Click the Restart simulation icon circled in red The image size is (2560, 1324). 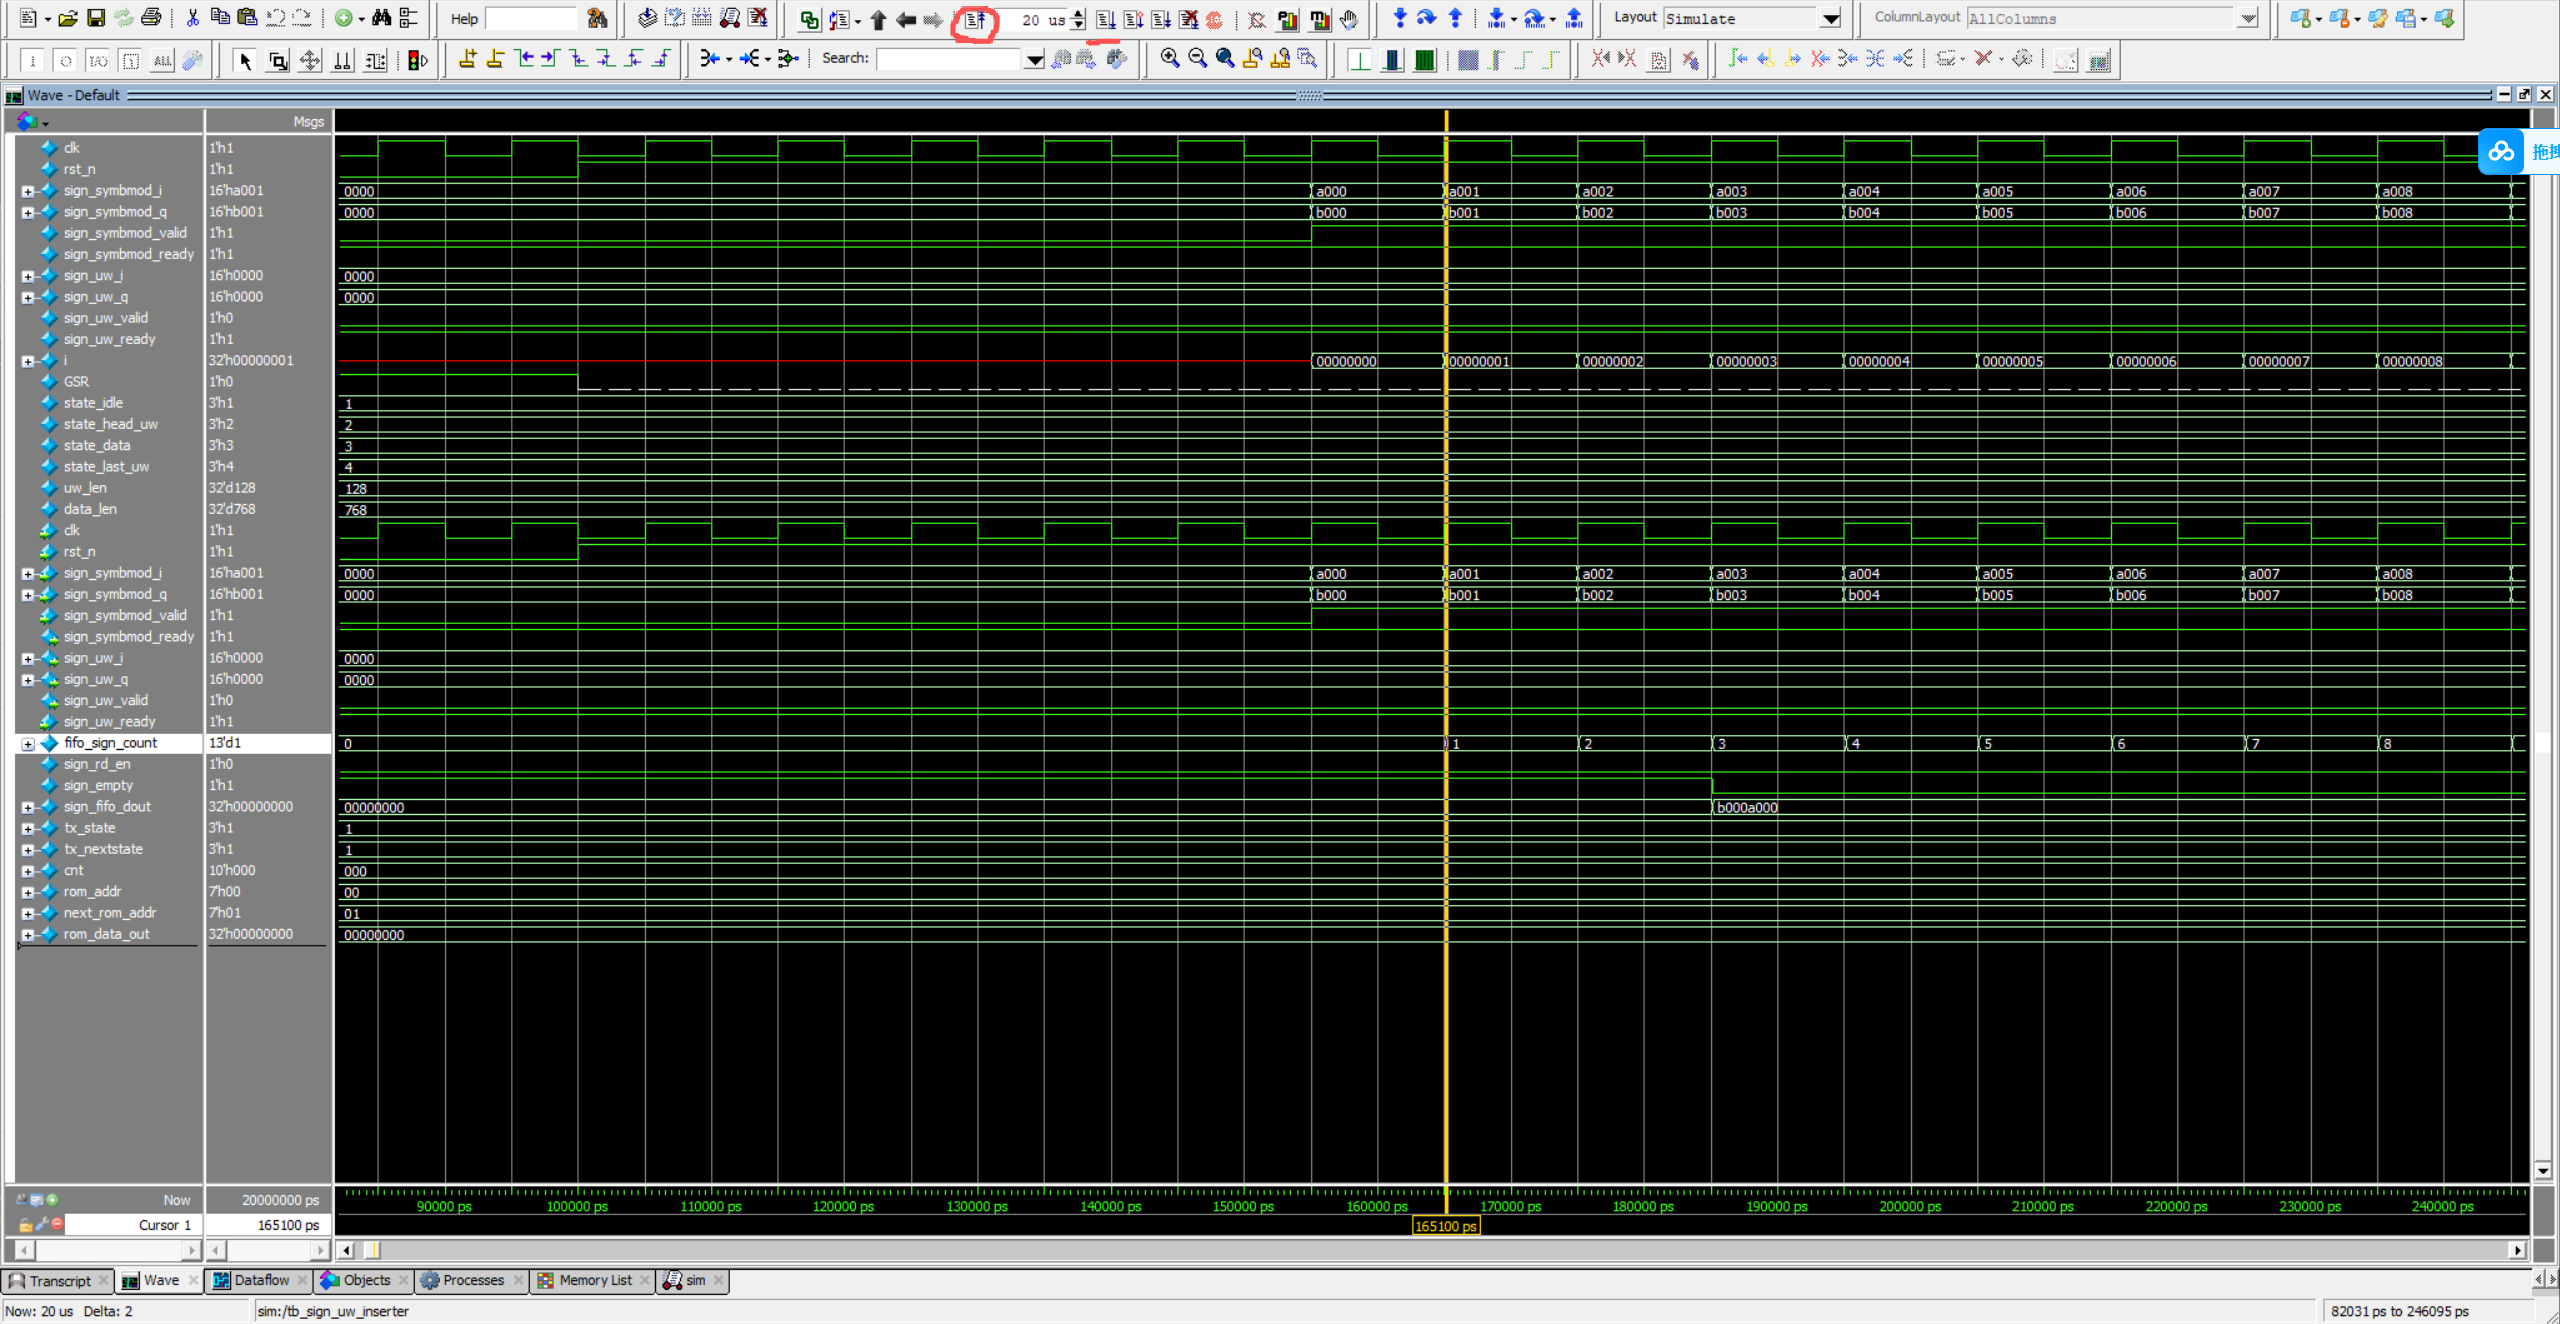[974, 20]
